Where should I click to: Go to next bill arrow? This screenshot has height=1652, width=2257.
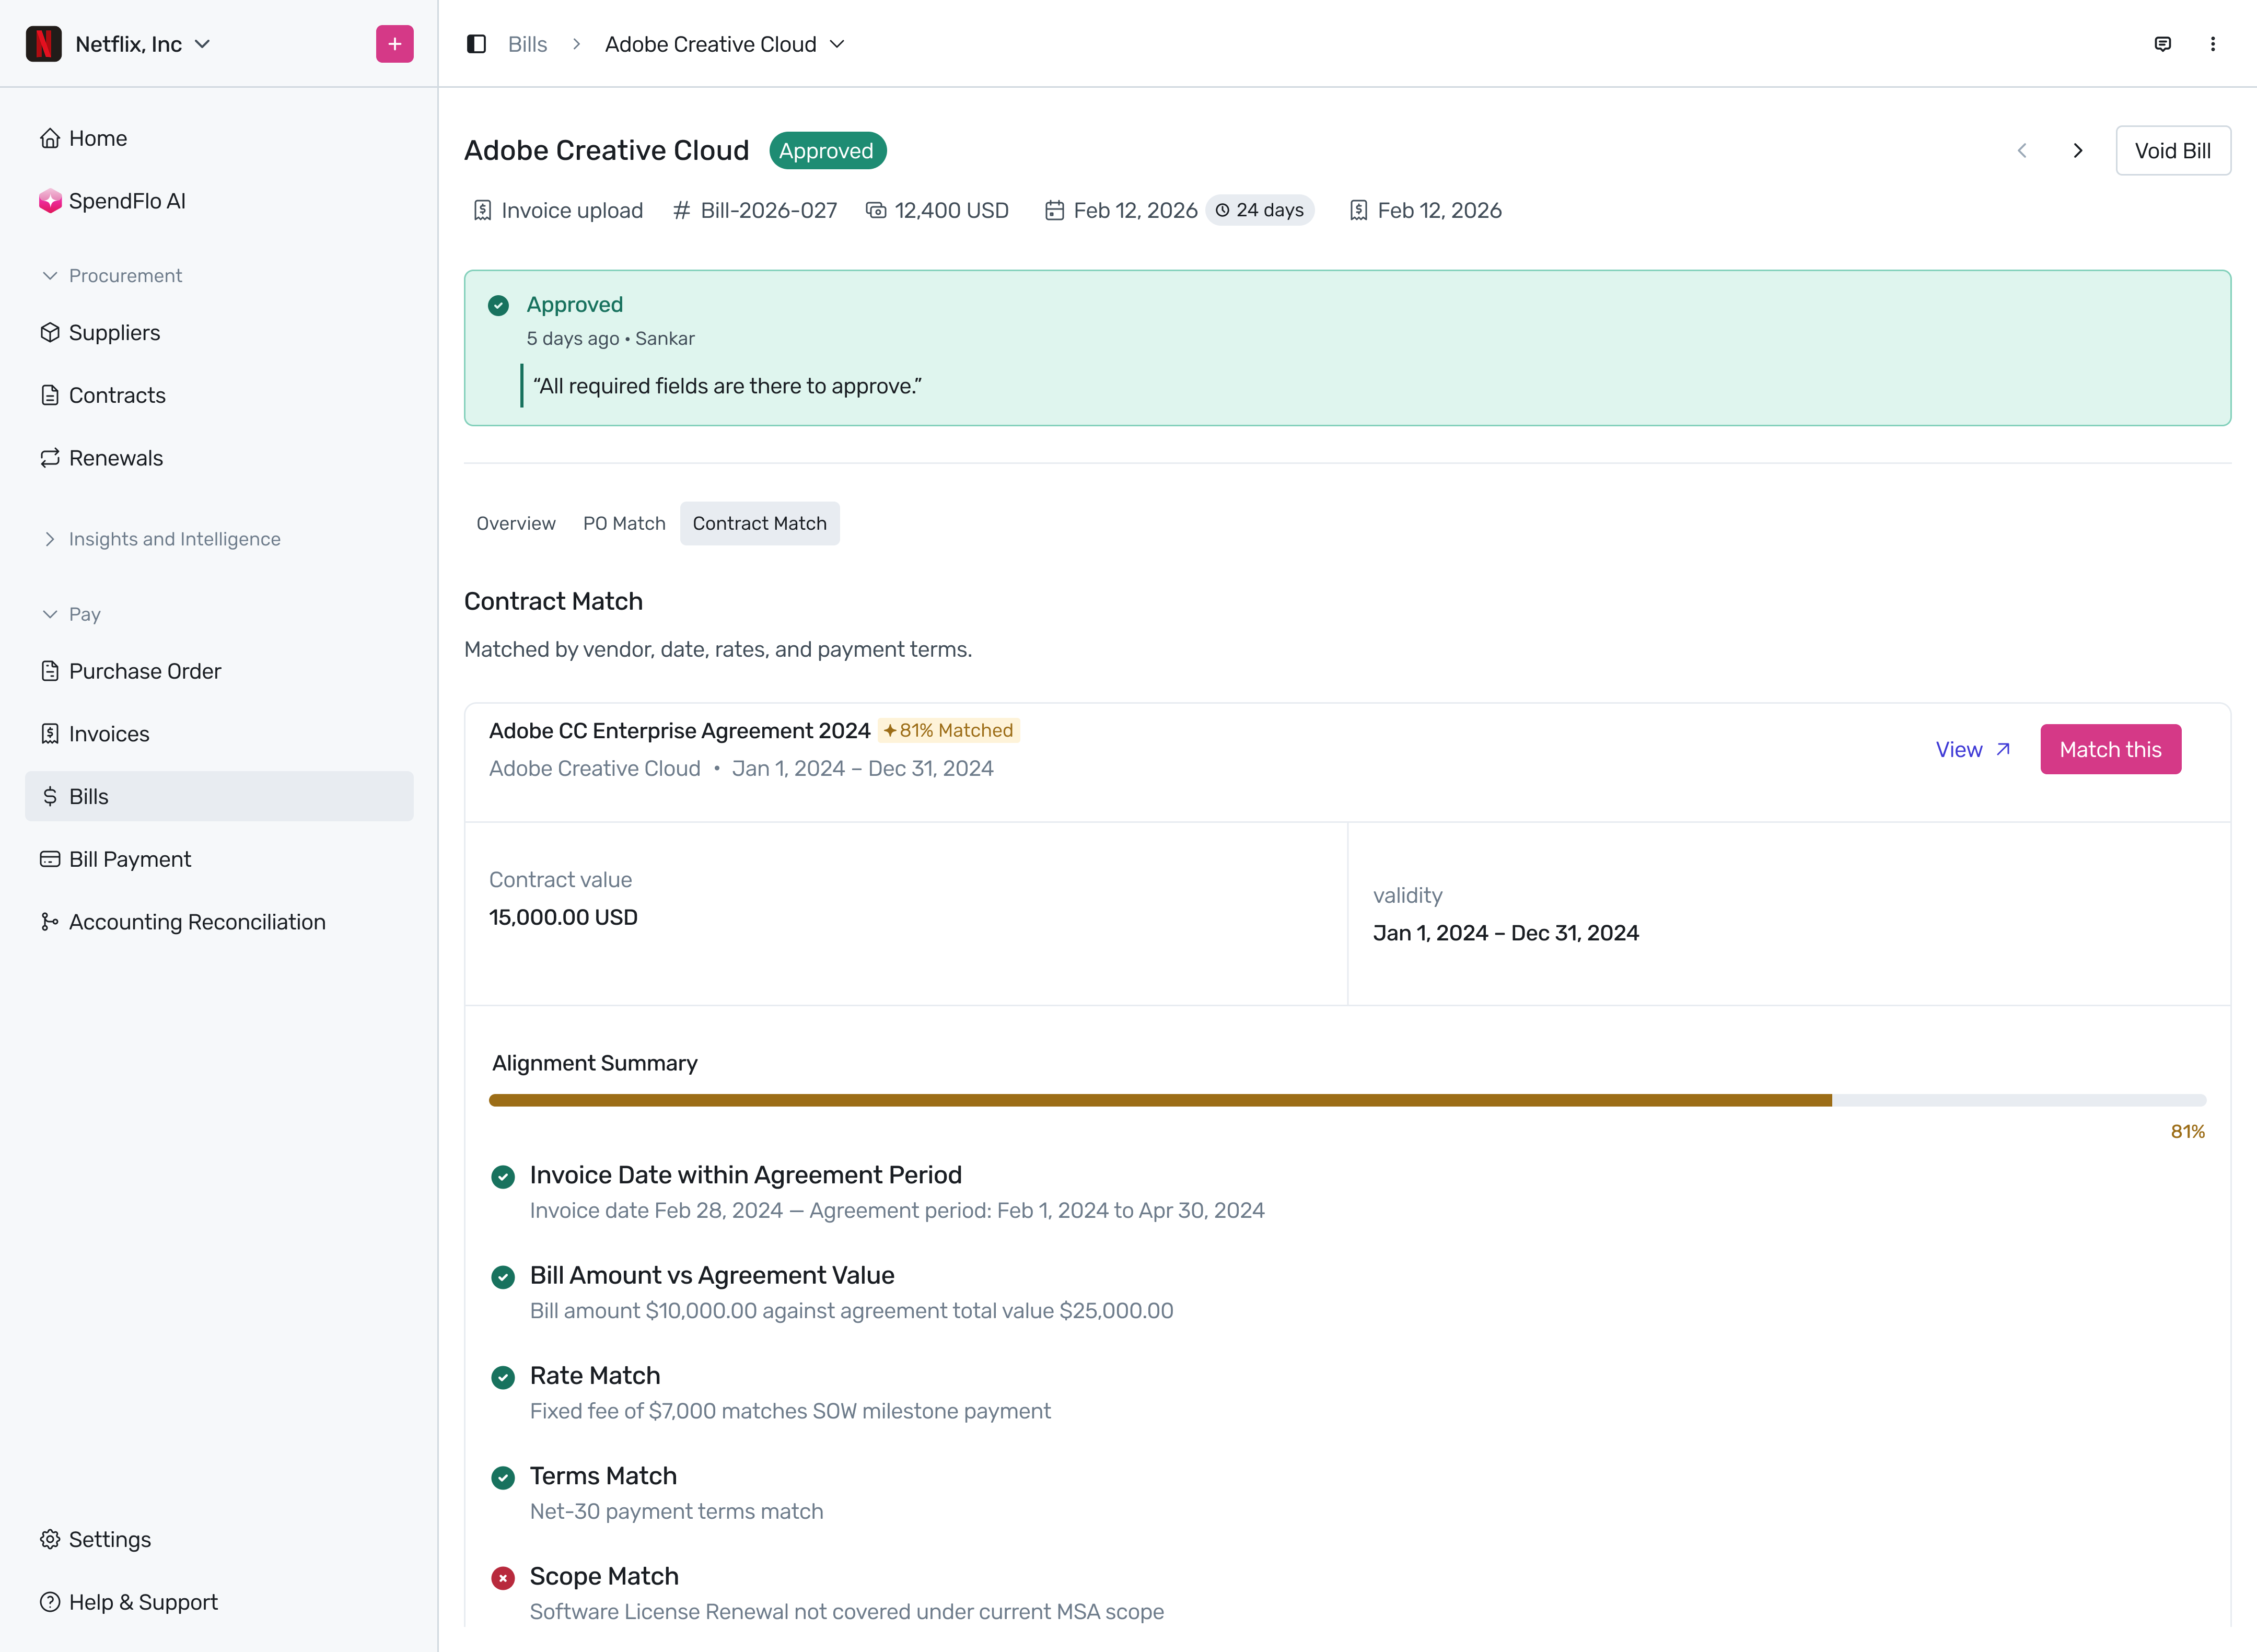point(2078,151)
